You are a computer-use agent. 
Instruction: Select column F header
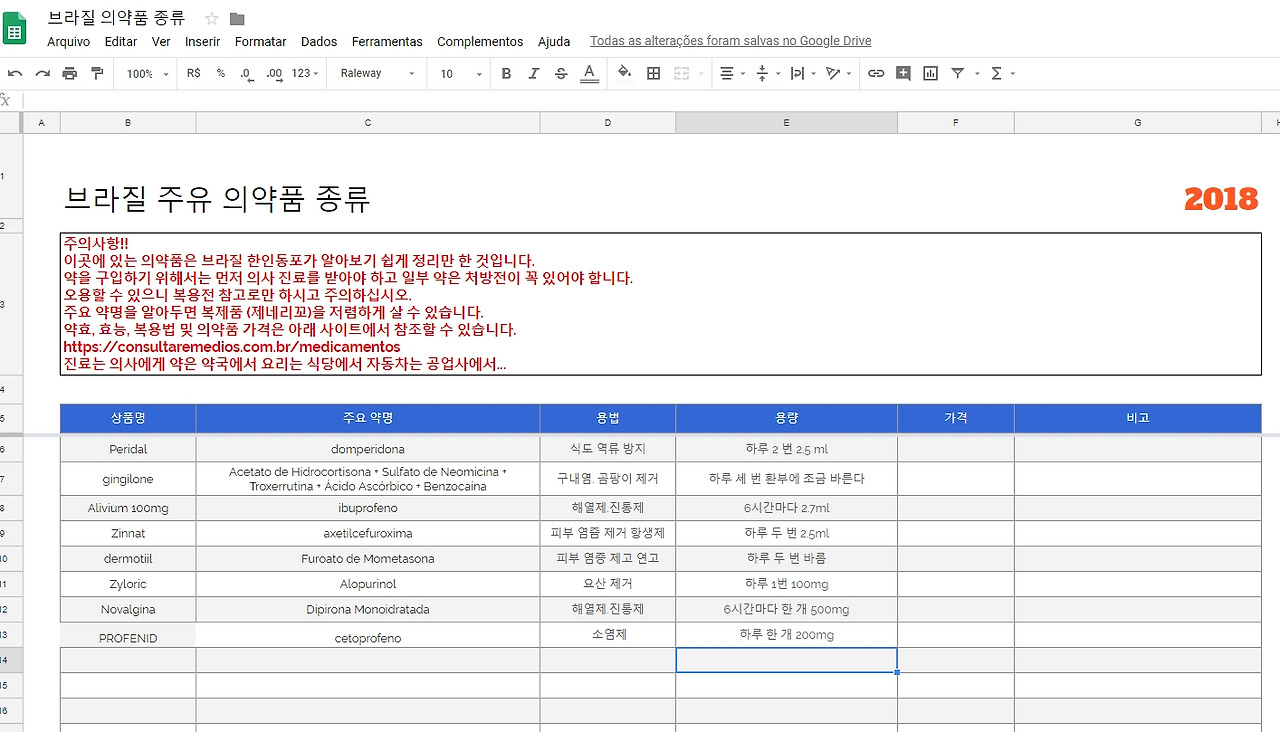click(956, 122)
